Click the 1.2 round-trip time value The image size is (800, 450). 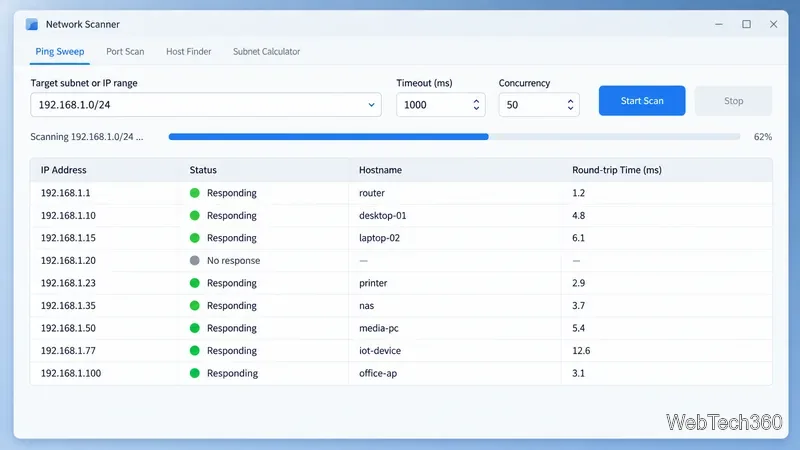coord(578,193)
